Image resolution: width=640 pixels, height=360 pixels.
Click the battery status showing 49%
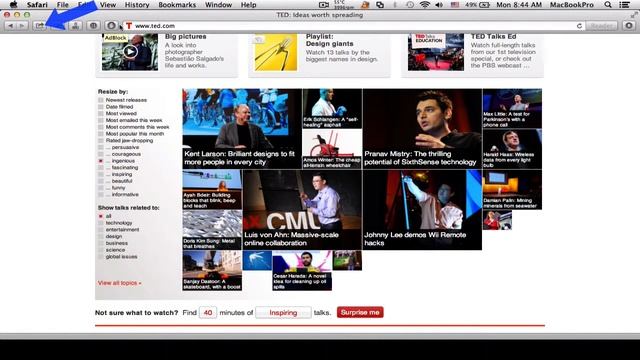coord(477,5)
